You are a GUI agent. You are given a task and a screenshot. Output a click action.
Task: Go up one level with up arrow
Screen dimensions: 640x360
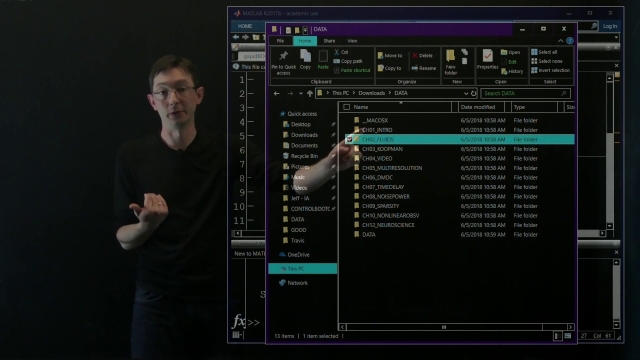tap(310, 93)
